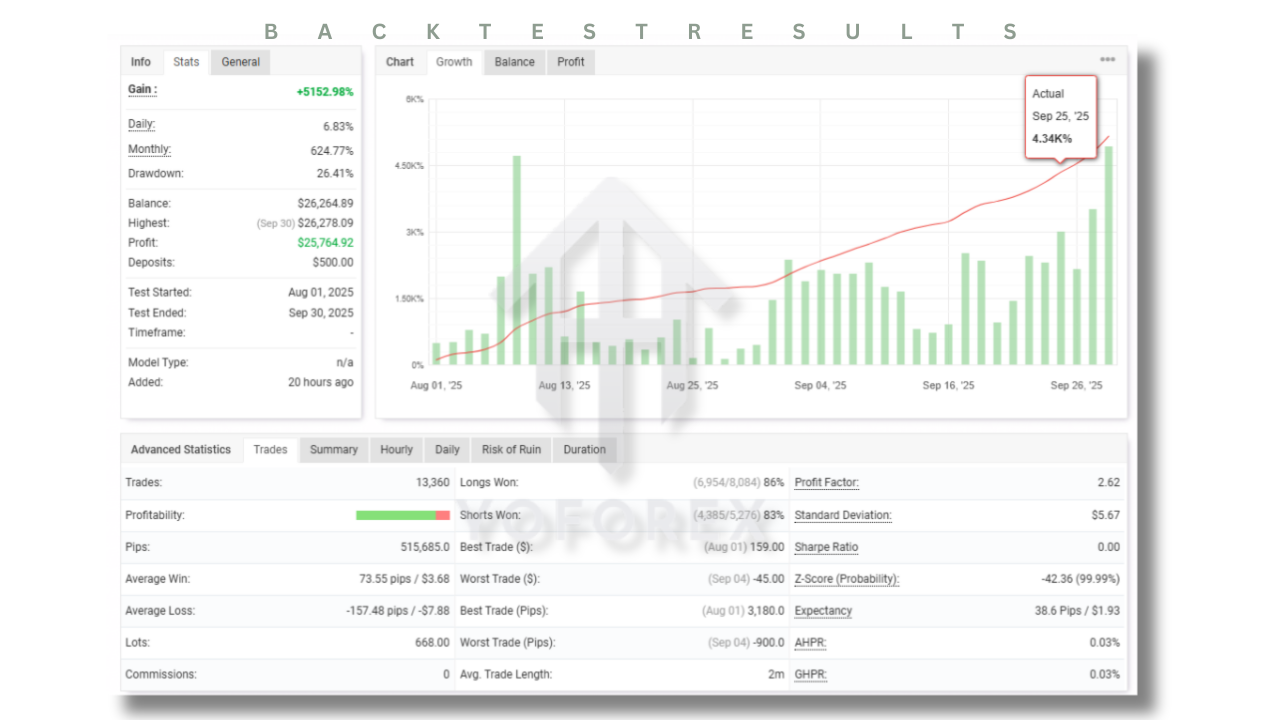Select the Growth chart tab

coord(454,62)
